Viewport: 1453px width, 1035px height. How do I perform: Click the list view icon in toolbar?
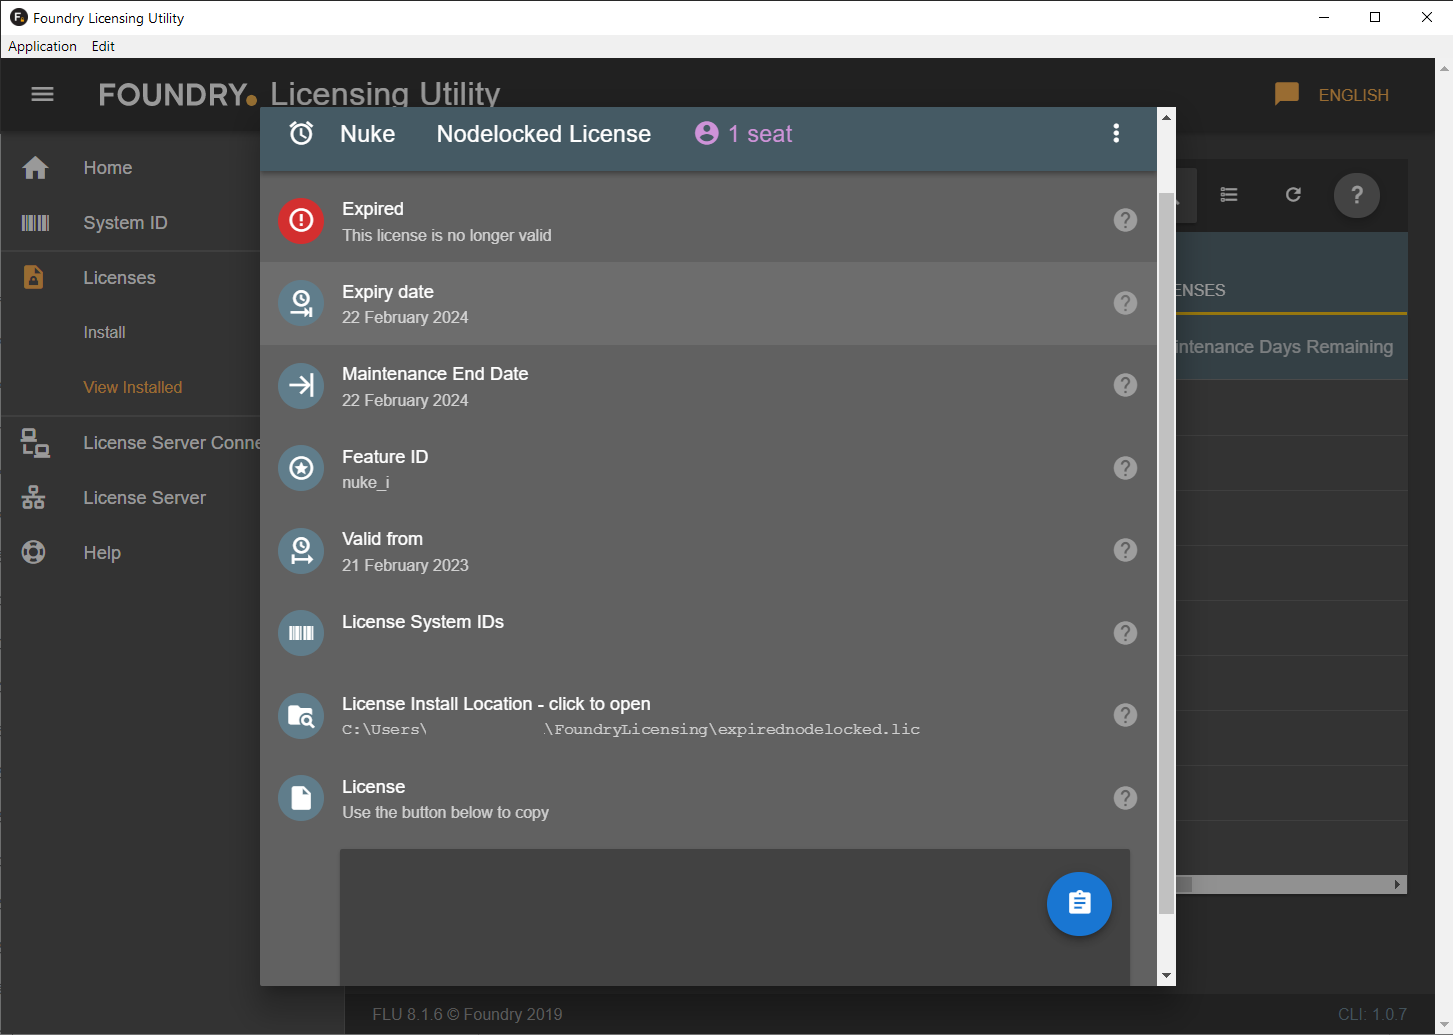coord(1229,195)
